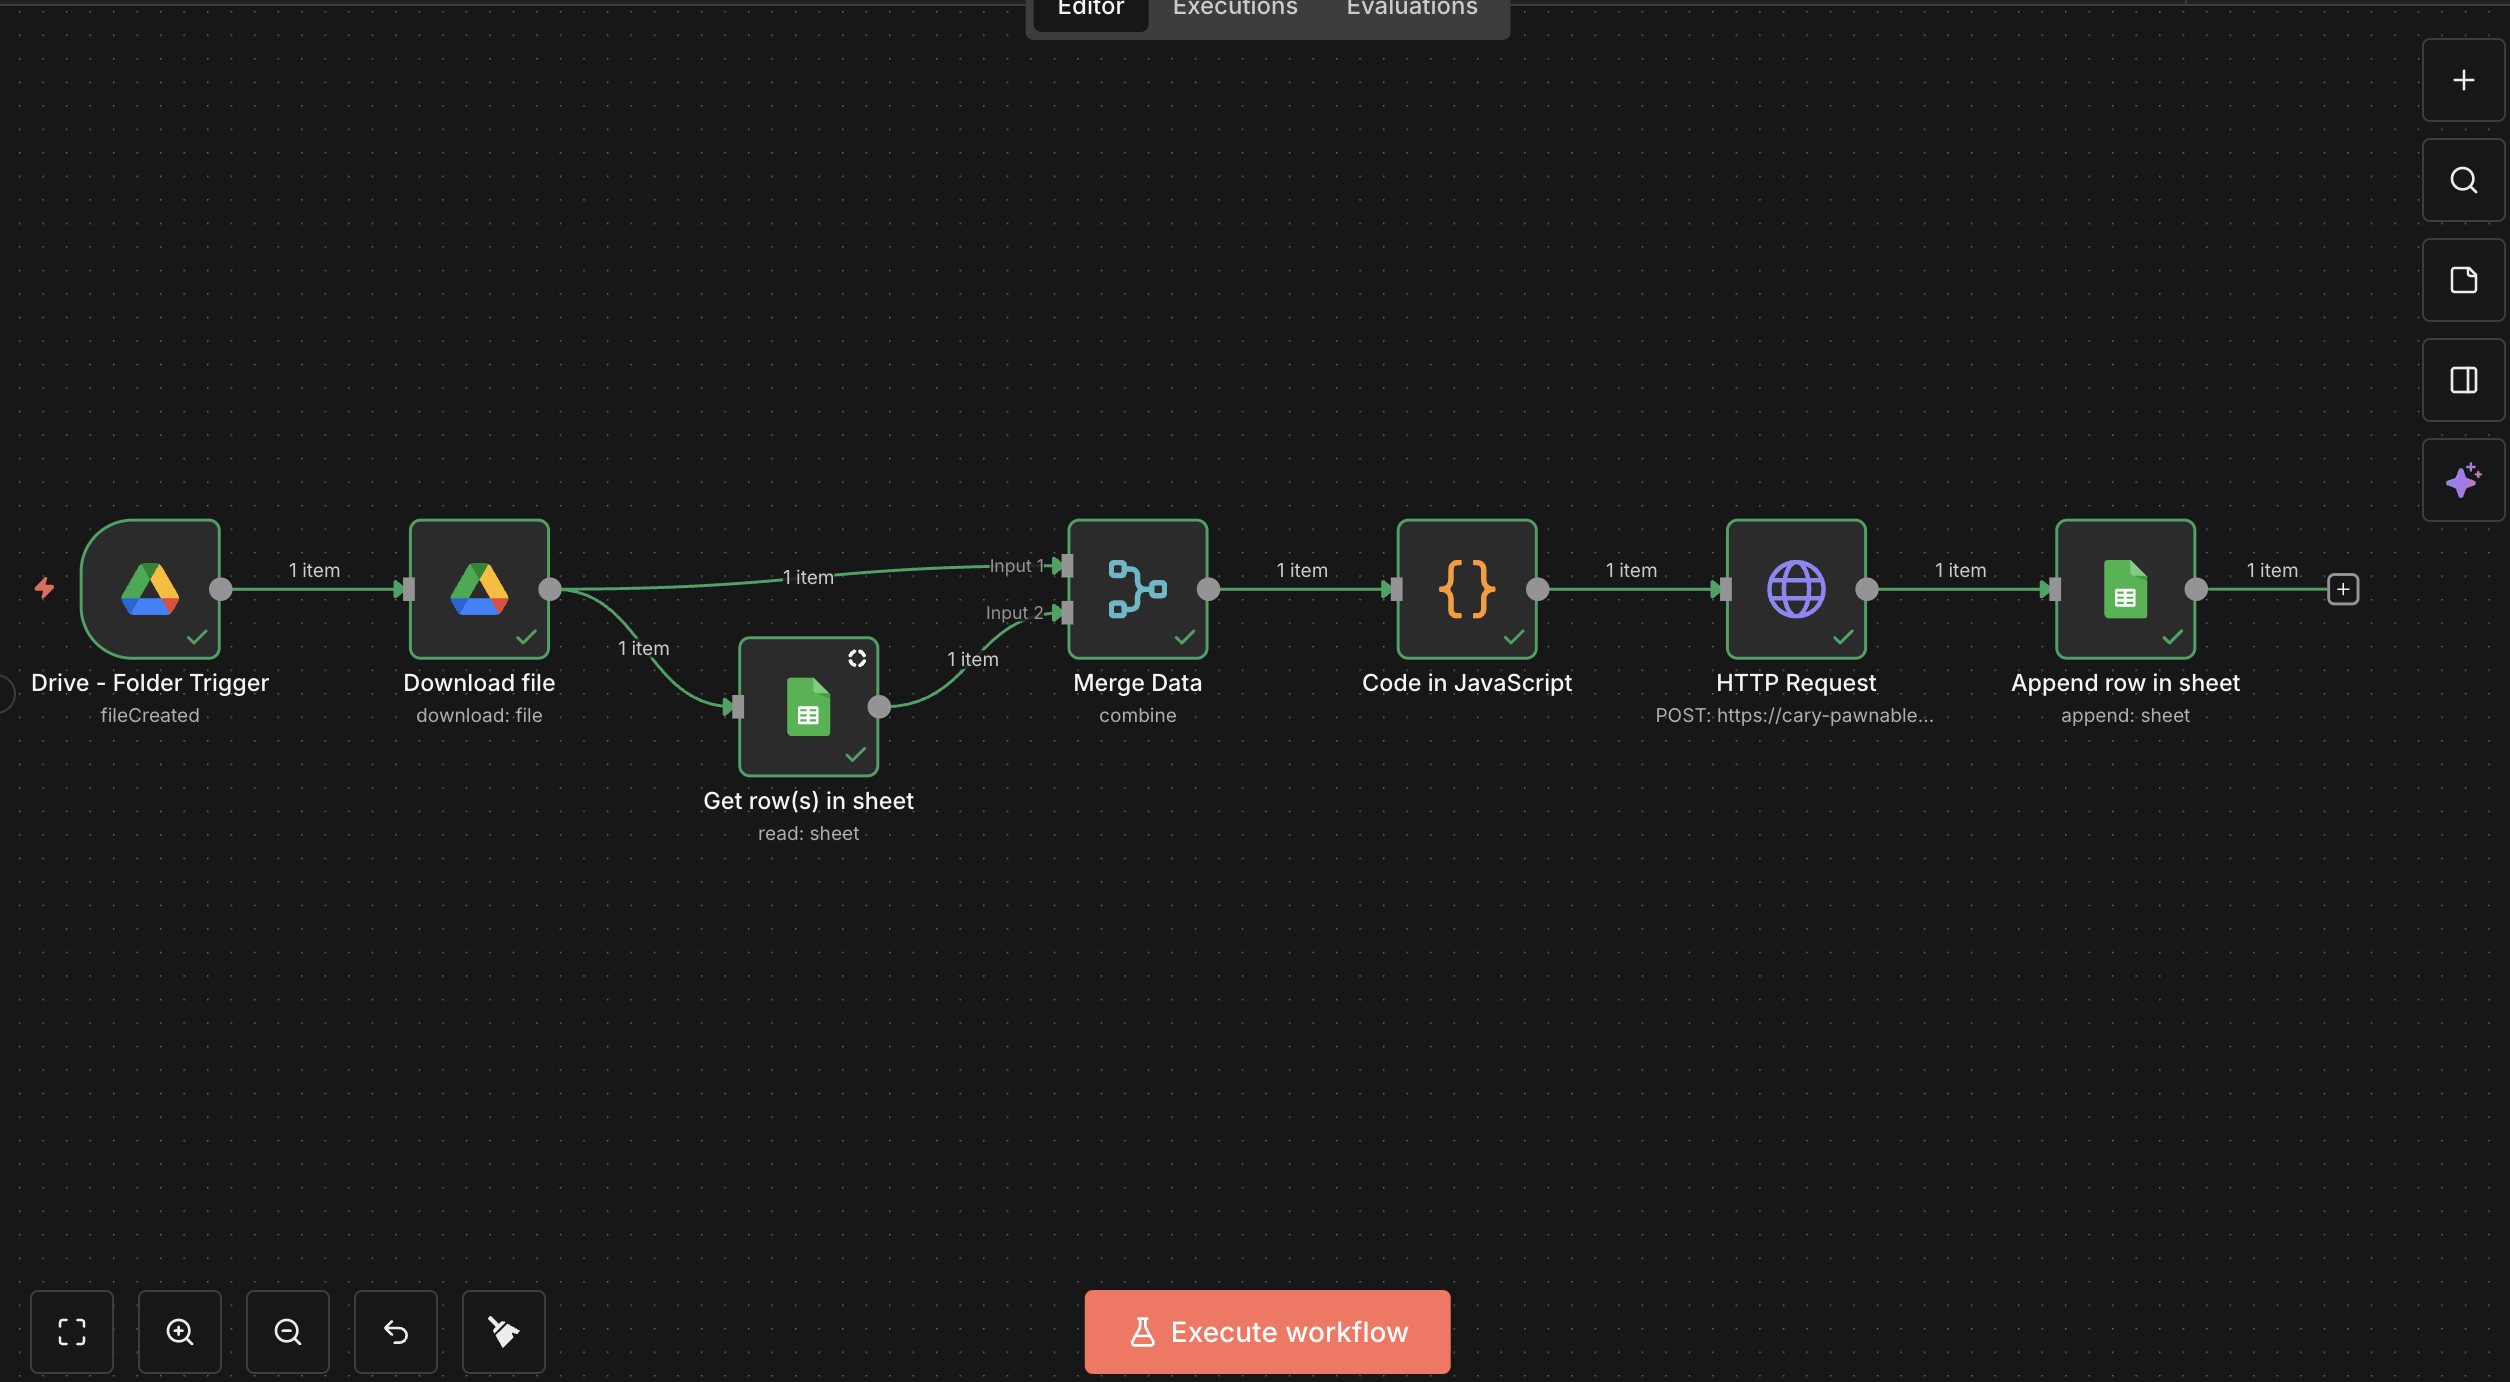Zoom out of the canvas
This screenshot has width=2510, height=1382.
288,1331
